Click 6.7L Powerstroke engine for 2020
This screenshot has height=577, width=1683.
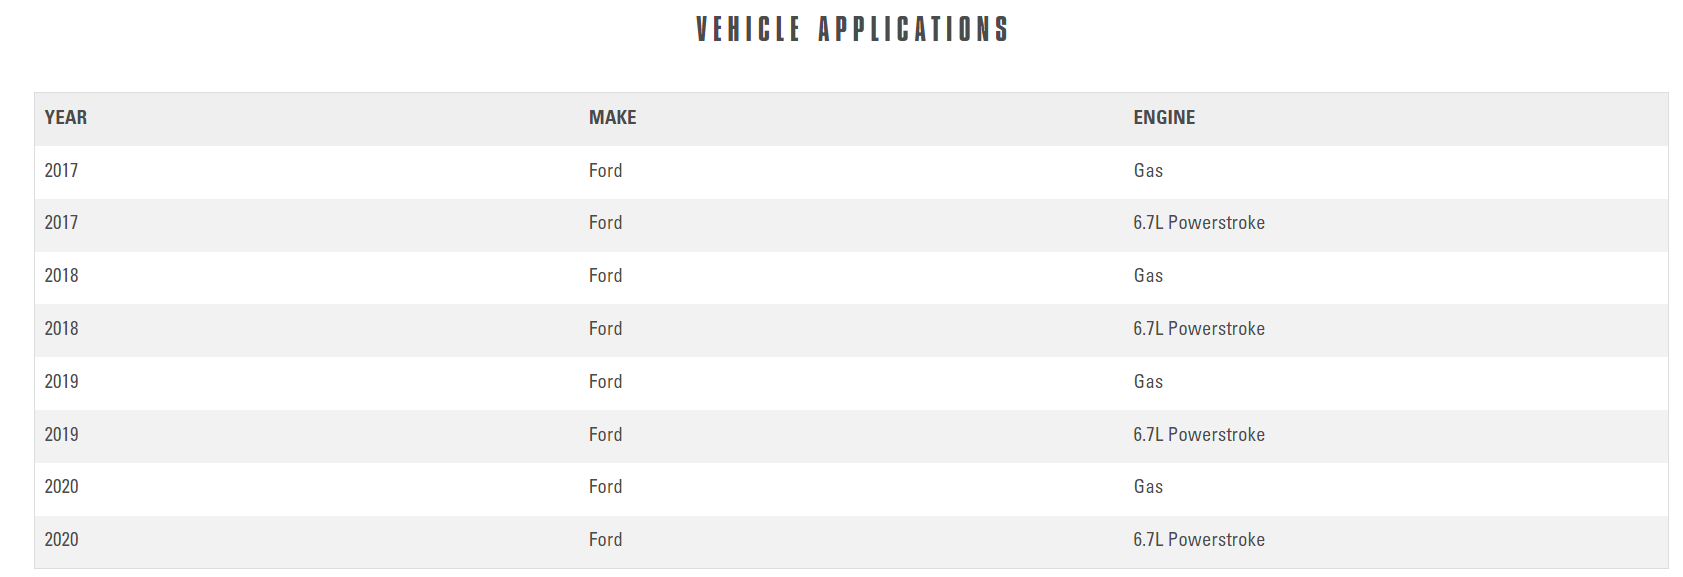pyautogui.click(x=1198, y=540)
